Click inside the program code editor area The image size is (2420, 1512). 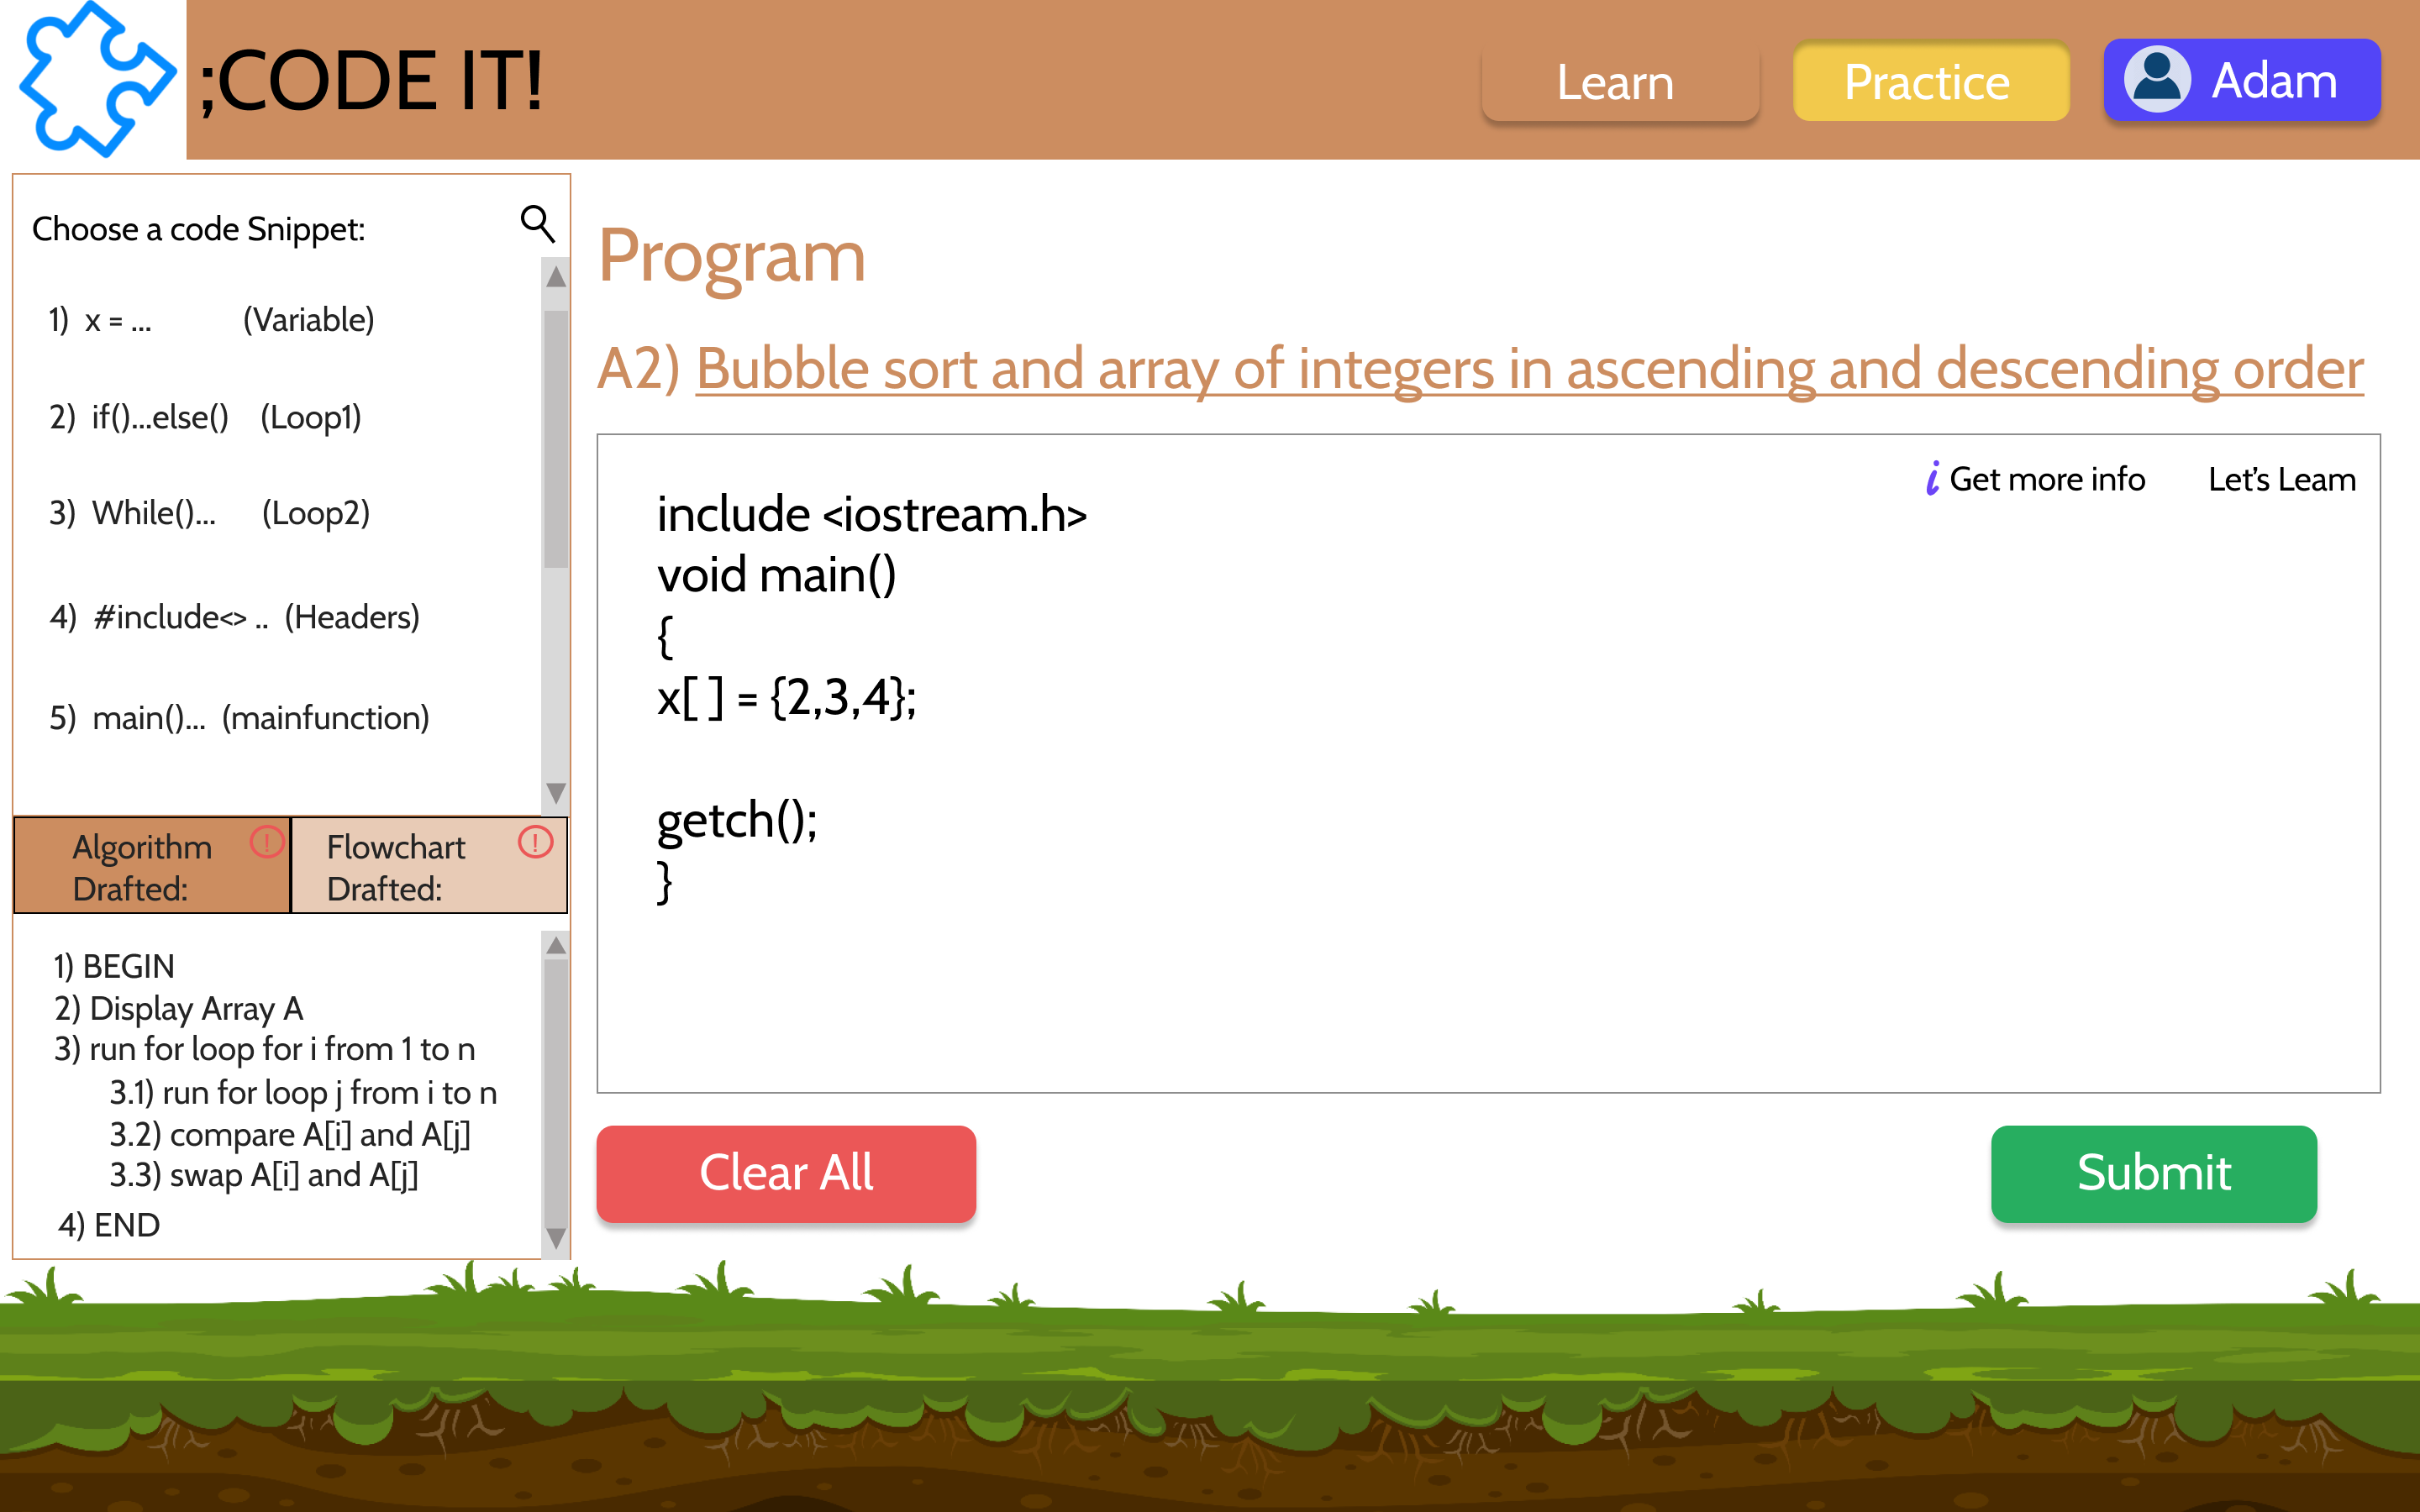click(x=1488, y=763)
